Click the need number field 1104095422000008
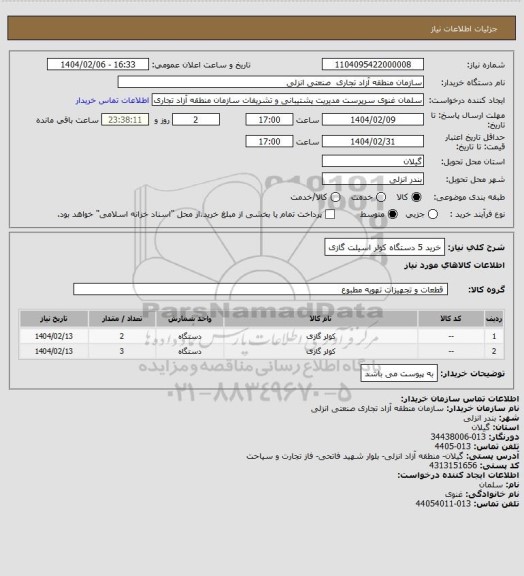 (373, 65)
